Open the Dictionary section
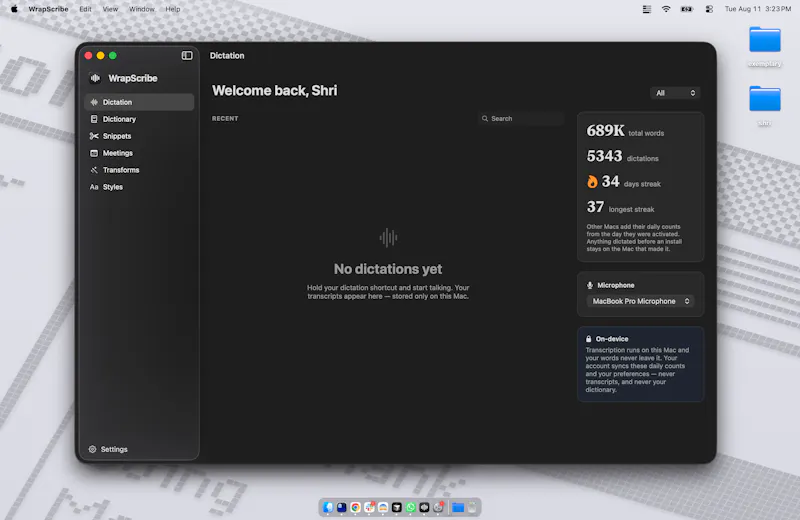 click(x=139, y=119)
